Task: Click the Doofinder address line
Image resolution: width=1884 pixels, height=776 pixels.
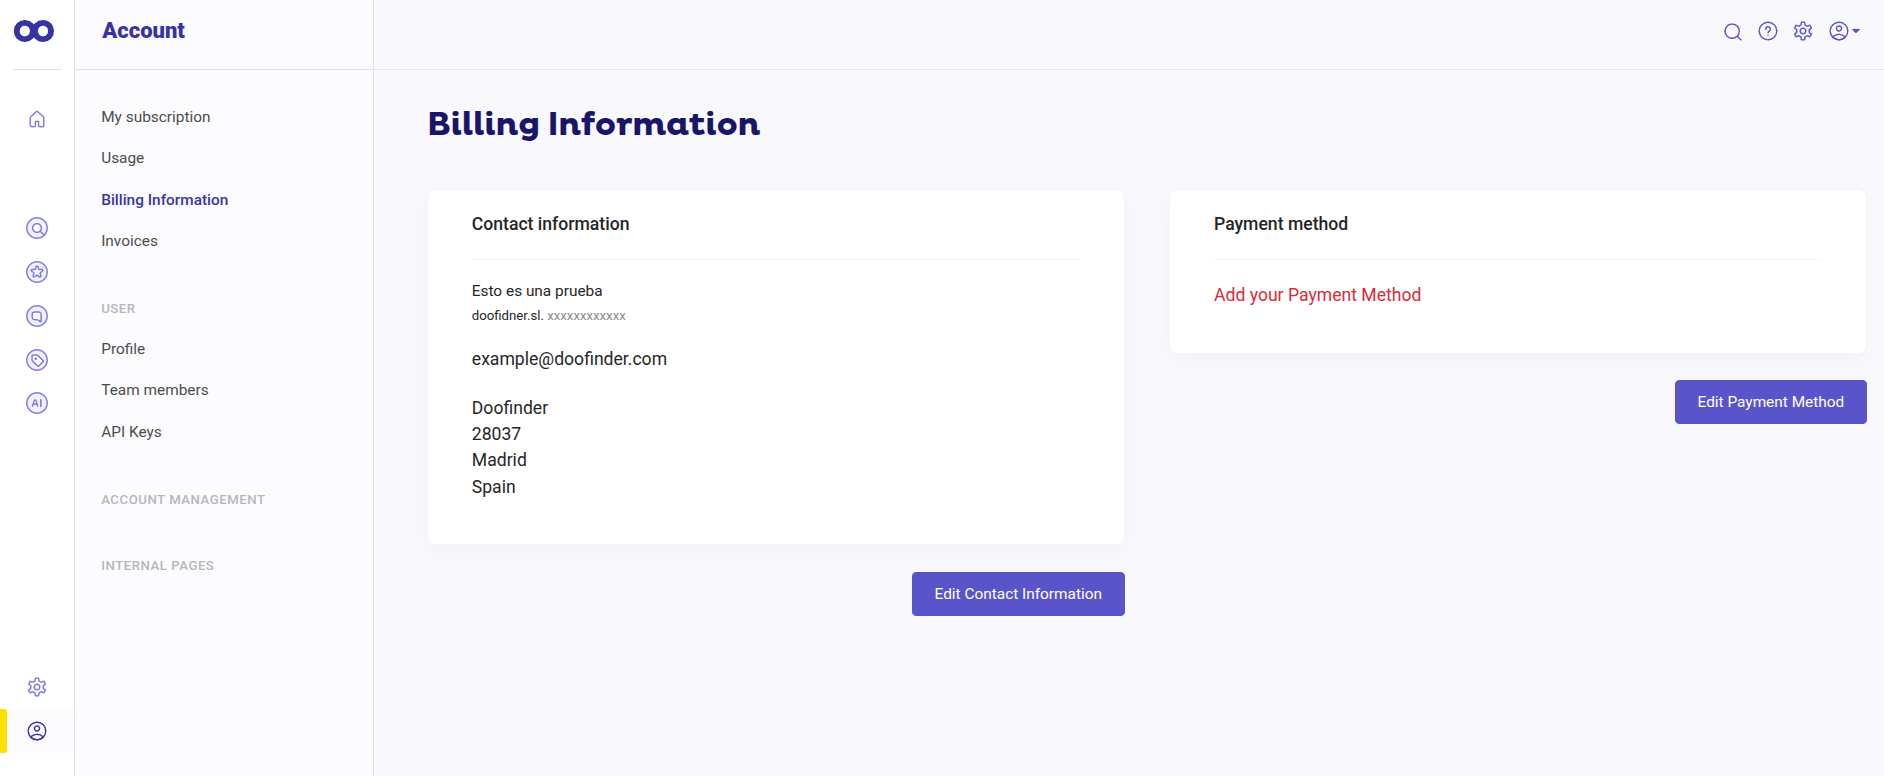Action: click(510, 408)
